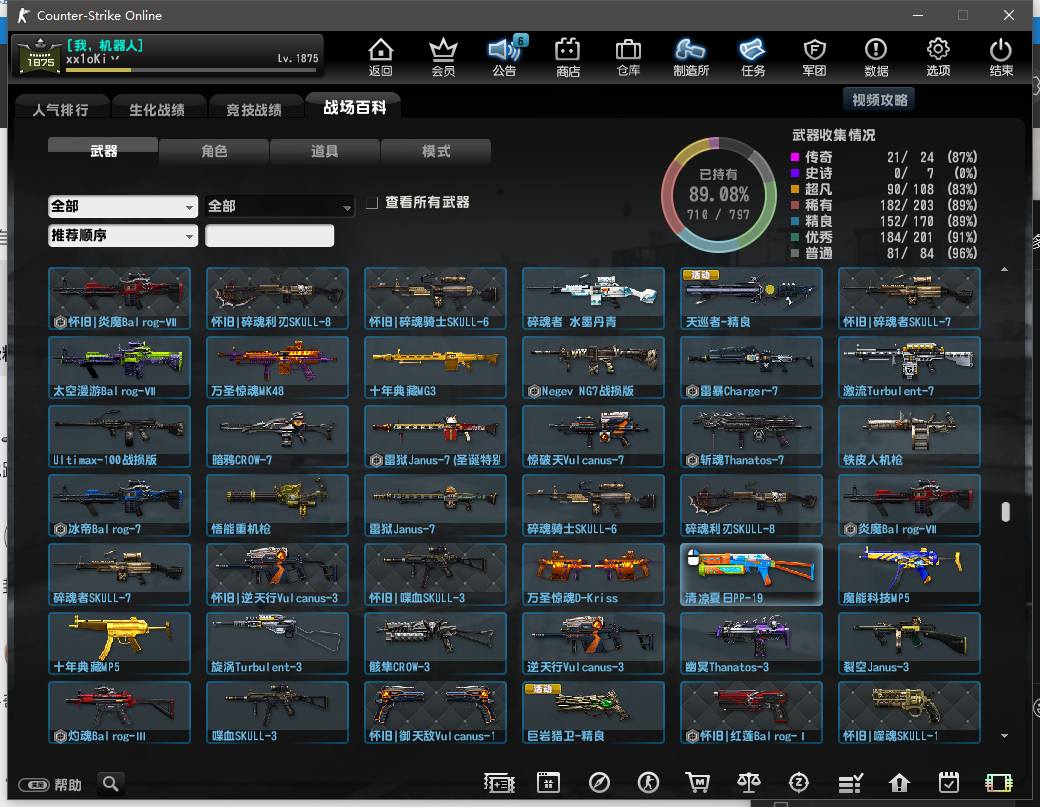The width and height of the screenshot is (1040, 807).
Task: Click the scroll up arrow of weapon list
Action: click(x=1005, y=269)
